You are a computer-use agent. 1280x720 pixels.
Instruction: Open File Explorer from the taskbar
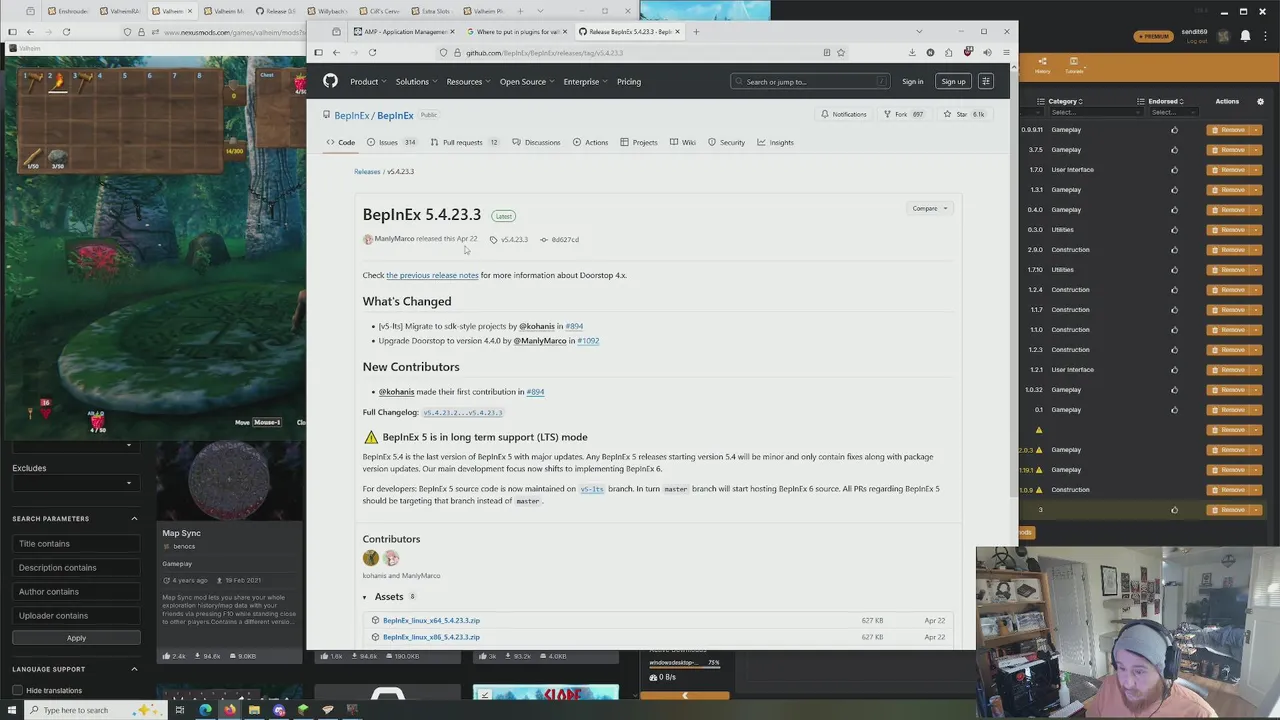(254, 710)
